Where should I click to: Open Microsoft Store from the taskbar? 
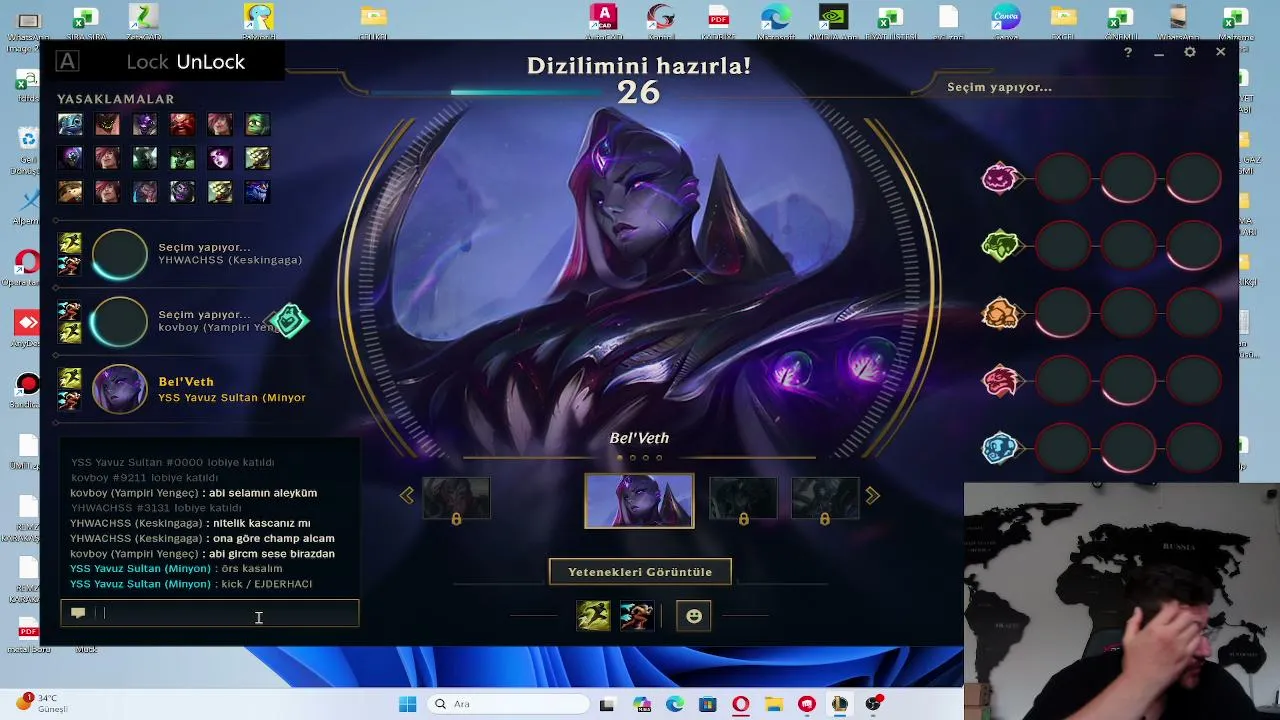click(707, 704)
